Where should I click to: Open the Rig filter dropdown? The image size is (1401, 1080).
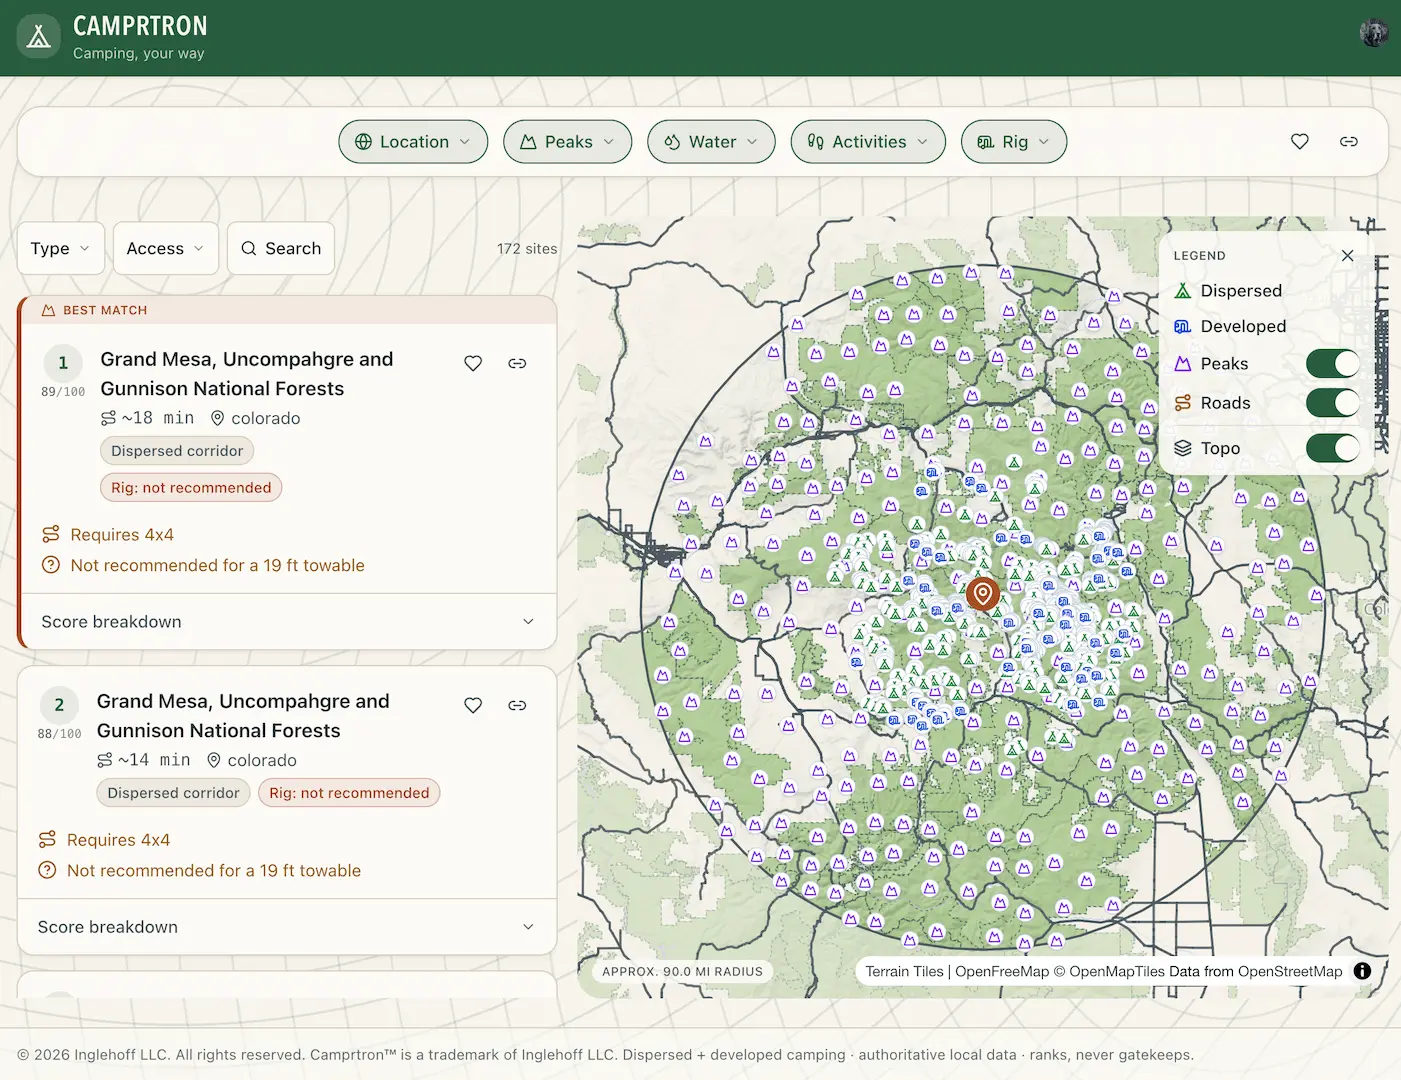tap(1014, 142)
